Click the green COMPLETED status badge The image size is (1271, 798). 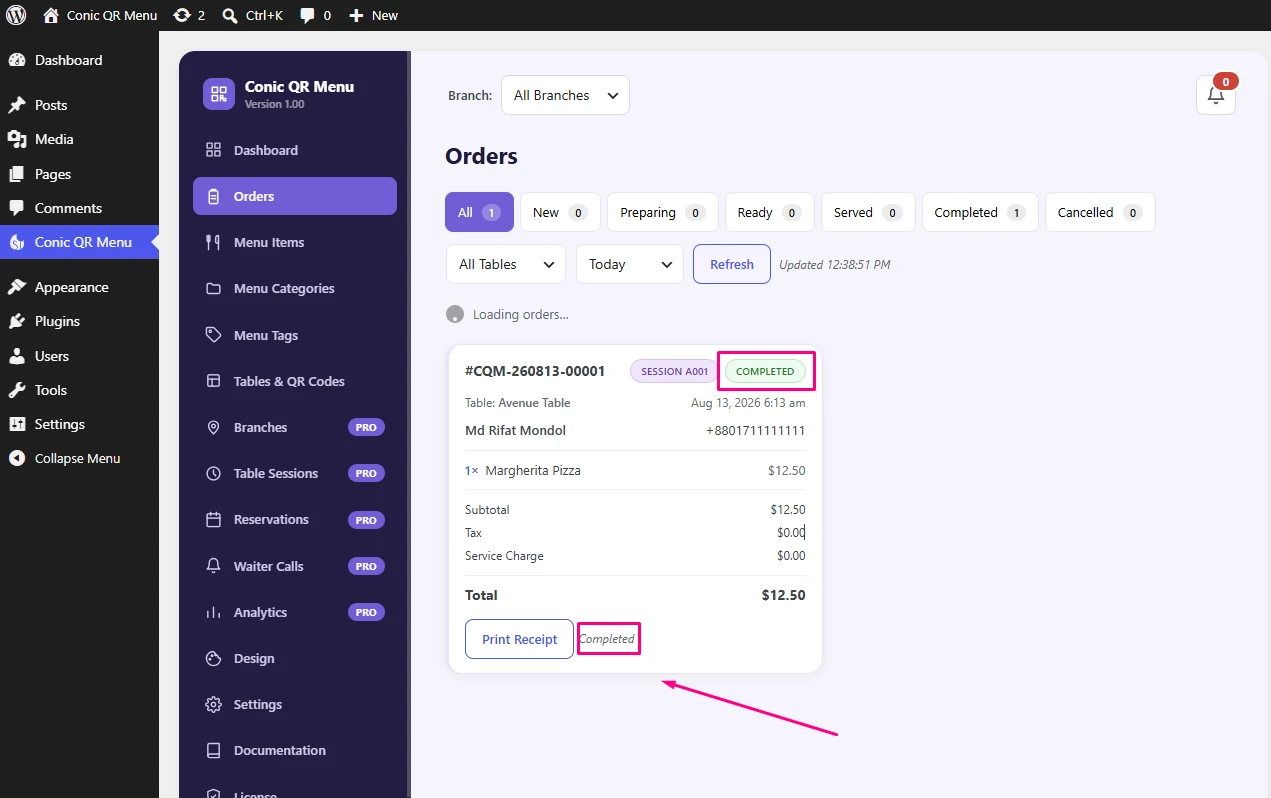coord(765,371)
